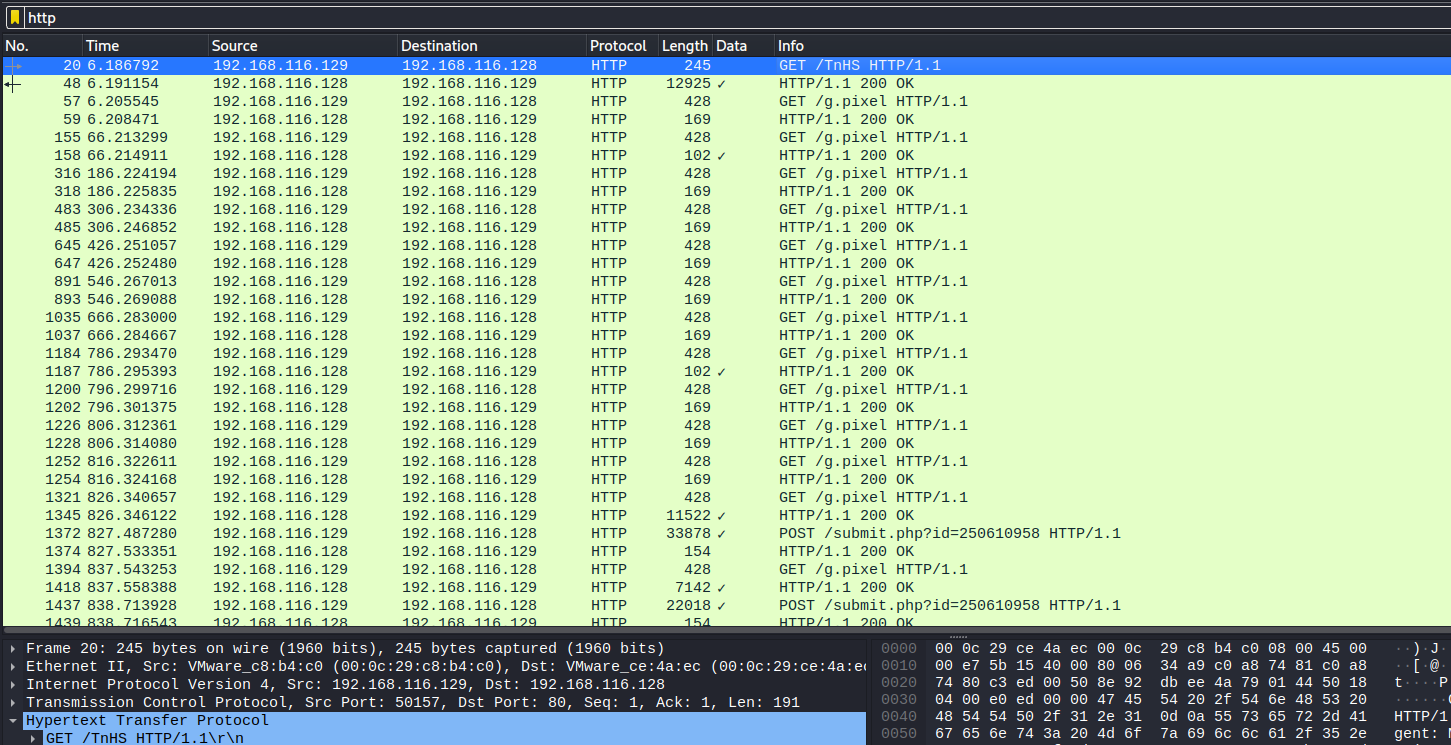The width and height of the screenshot is (1451, 745).
Task: Click the Length column header
Action: click(684, 46)
